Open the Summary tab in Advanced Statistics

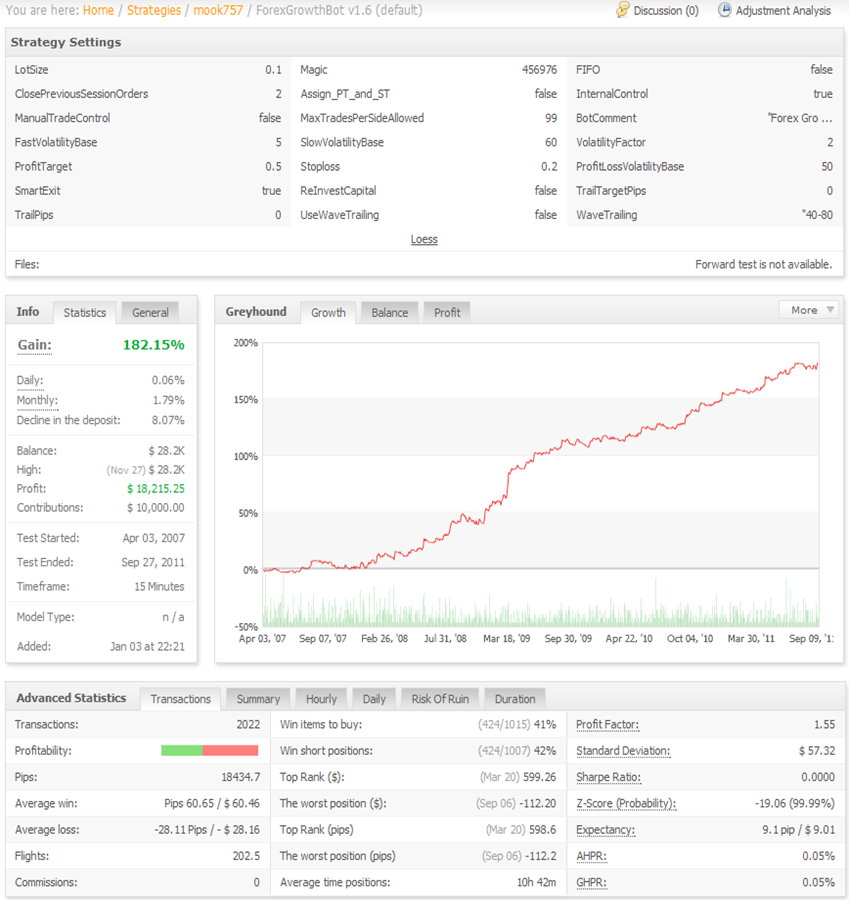pyautogui.click(x=258, y=699)
